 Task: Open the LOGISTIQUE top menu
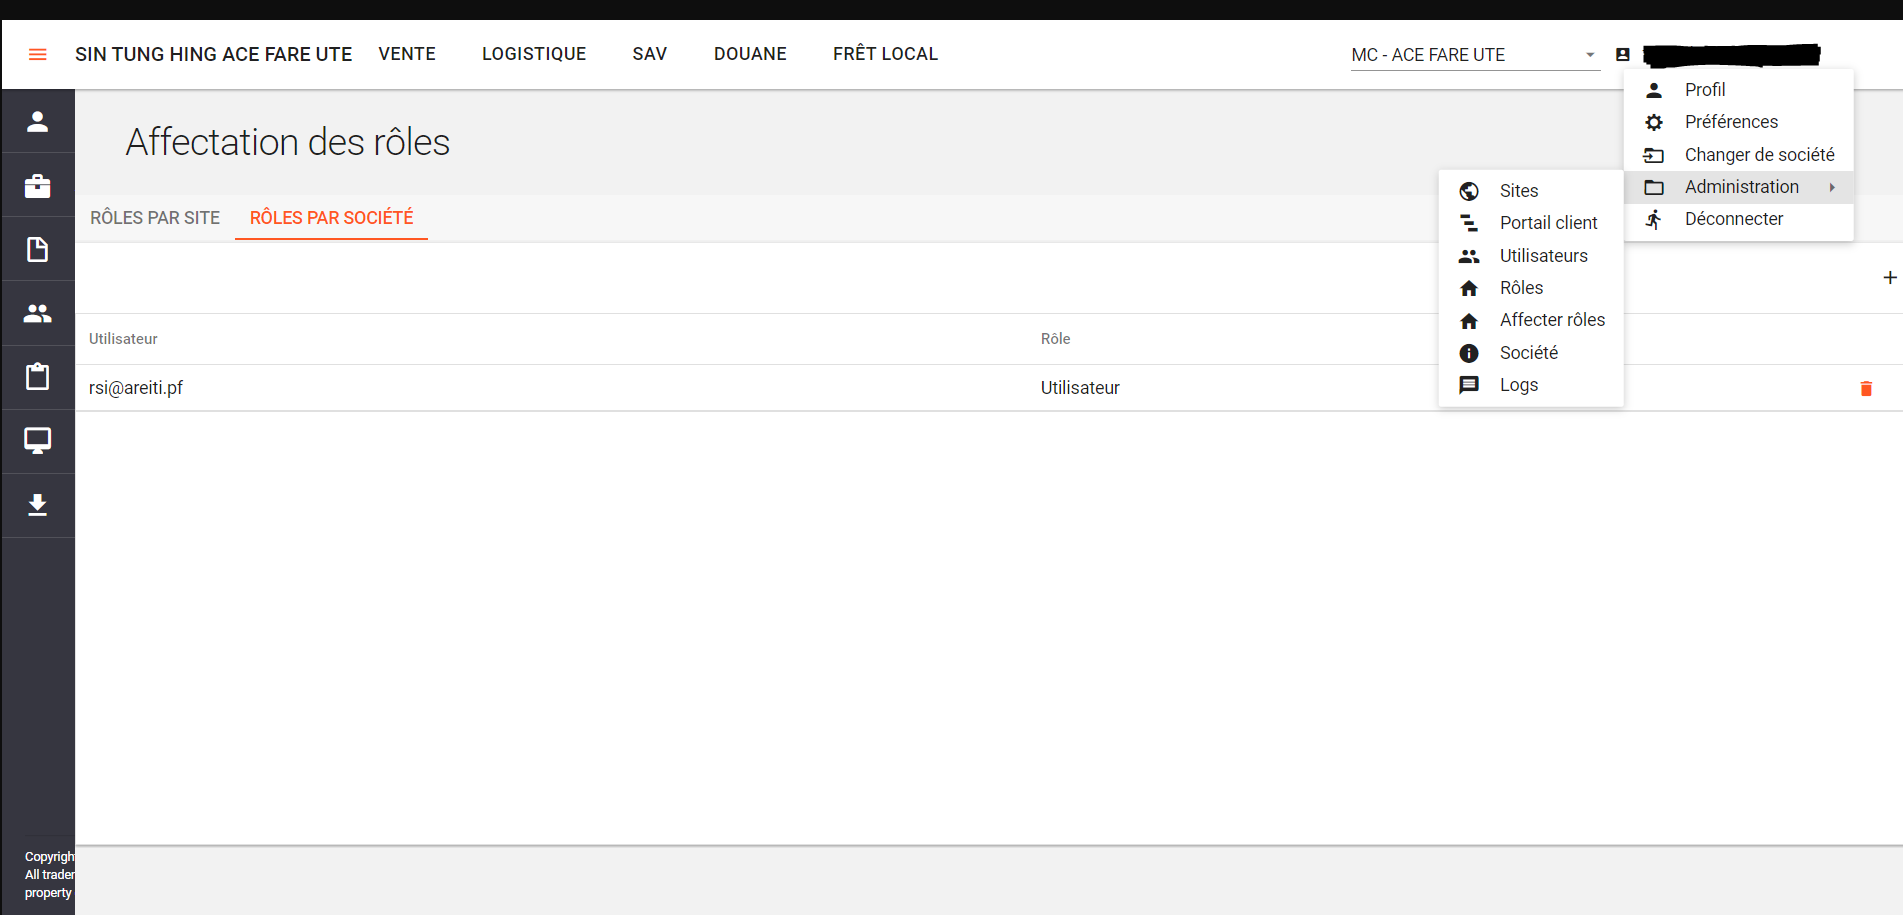click(534, 54)
